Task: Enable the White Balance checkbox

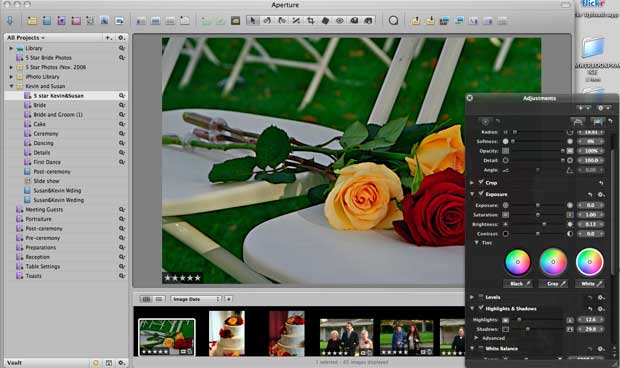Action: click(x=481, y=348)
